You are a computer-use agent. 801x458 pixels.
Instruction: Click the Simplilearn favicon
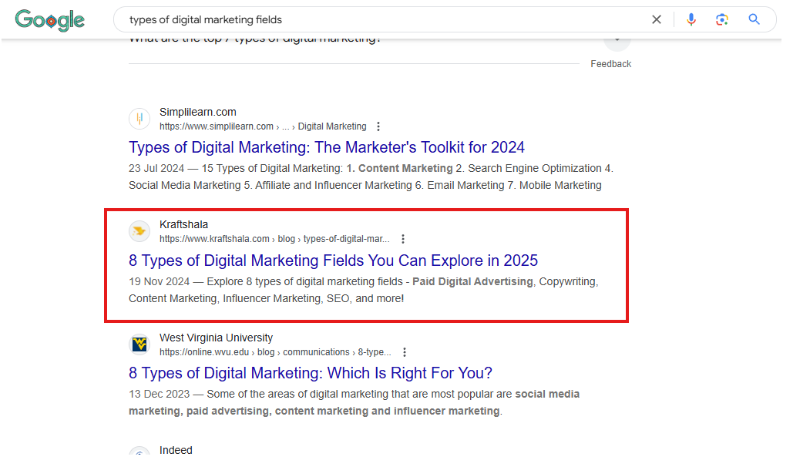(139, 118)
